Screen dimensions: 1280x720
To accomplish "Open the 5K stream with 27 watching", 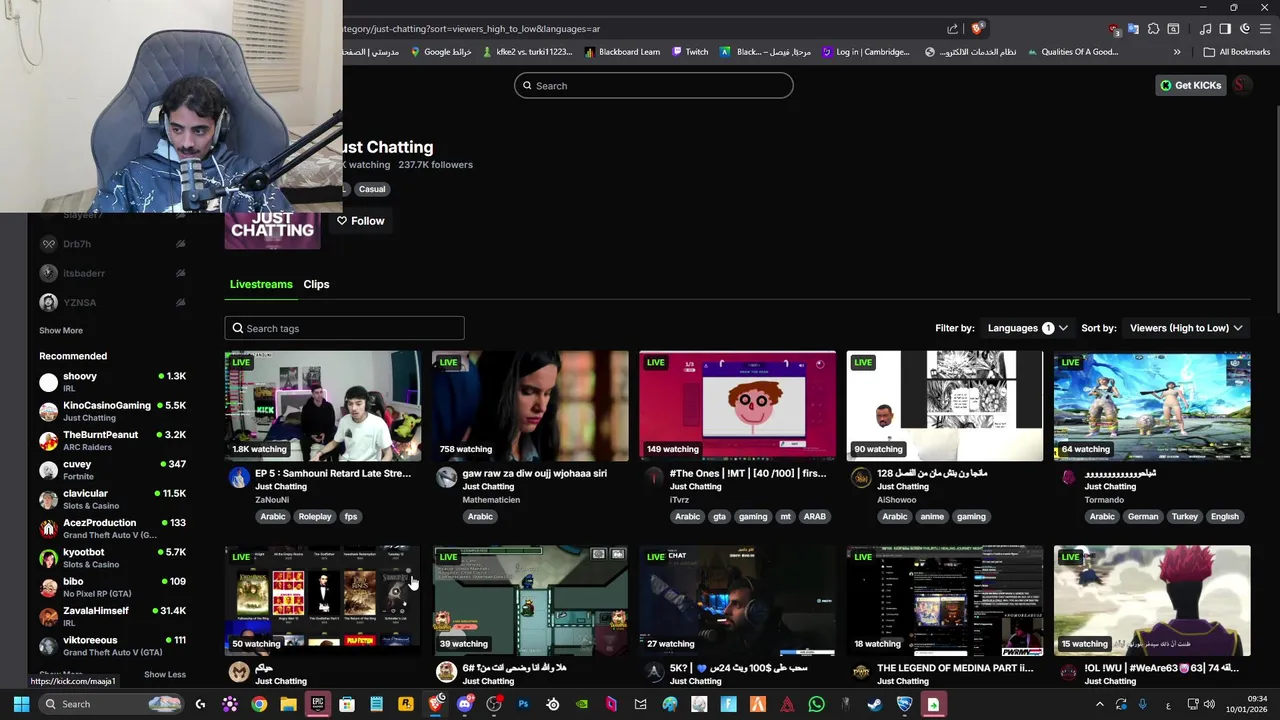I will [737, 601].
